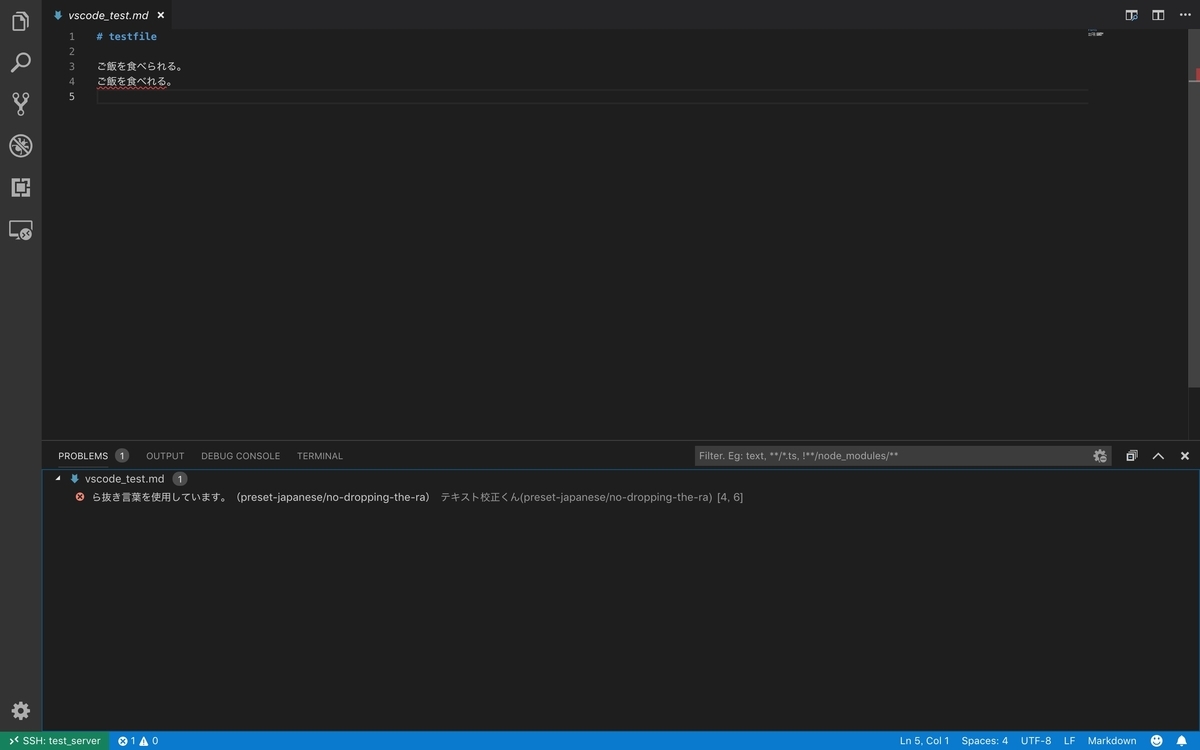Screen dimensions: 1200x750
Task: Switch to the DEBUG CONSOLE tab
Action: click(x=240, y=456)
